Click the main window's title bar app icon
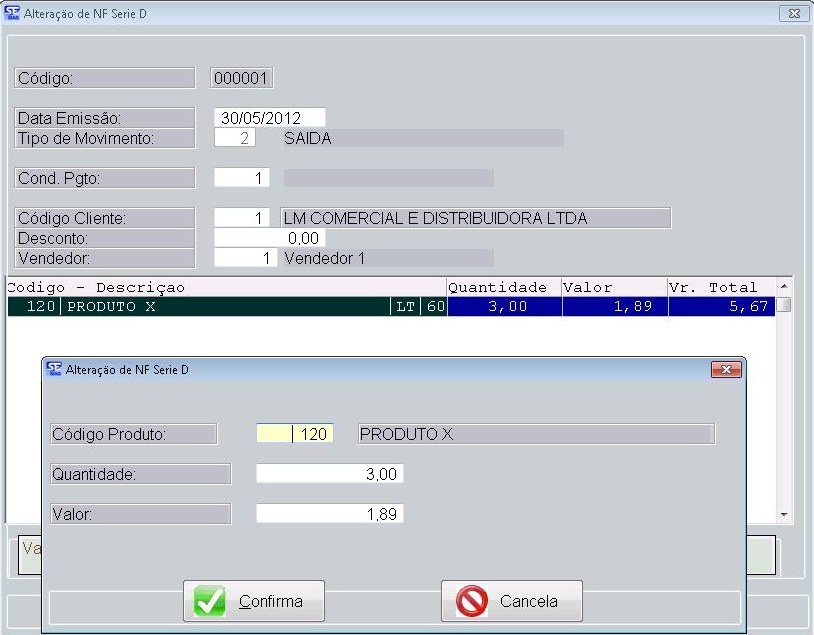Image resolution: width=814 pixels, height=635 pixels. (x=12, y=14)
